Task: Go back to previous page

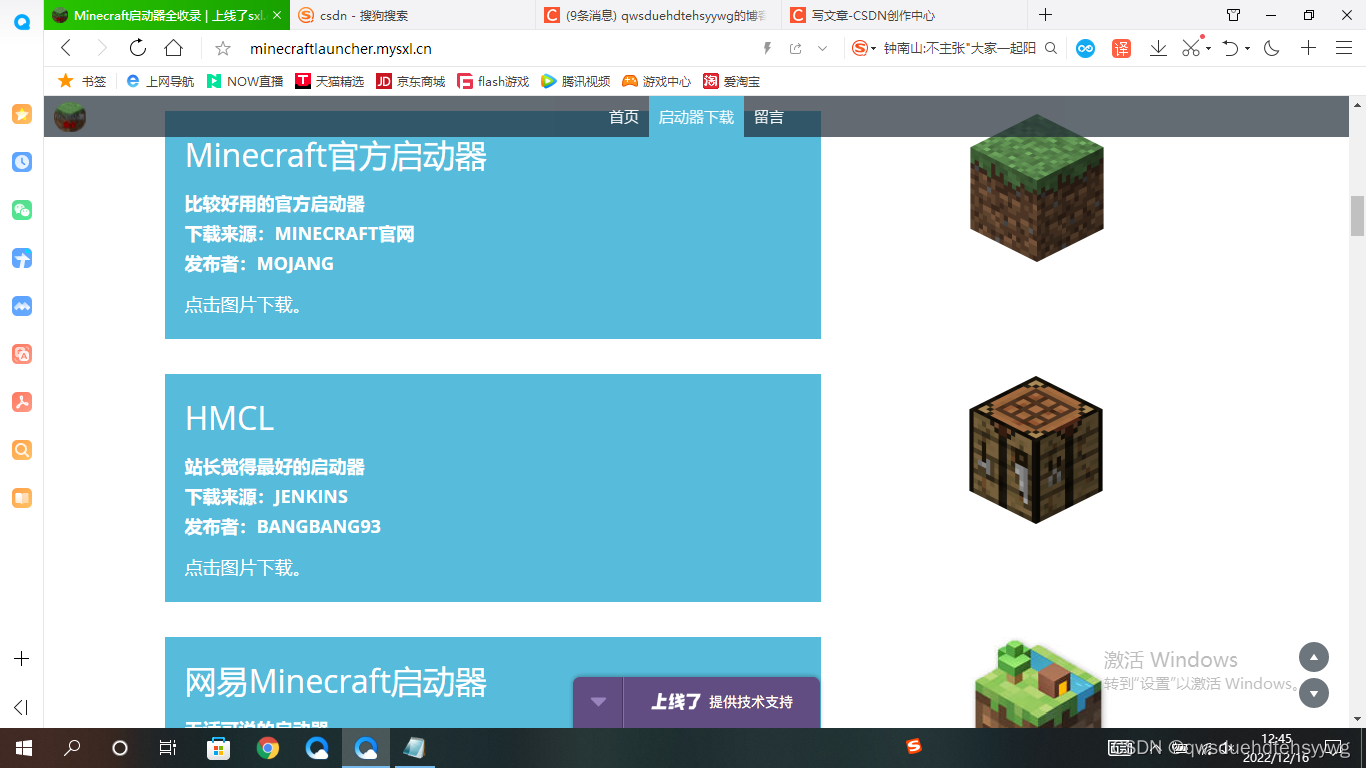Action: tap(66, 48)
